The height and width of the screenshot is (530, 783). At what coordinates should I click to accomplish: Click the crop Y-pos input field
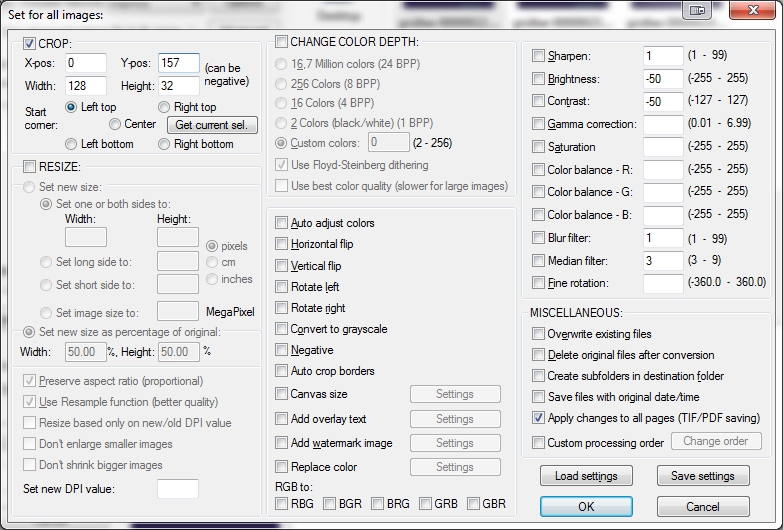[x=178, y=64]
